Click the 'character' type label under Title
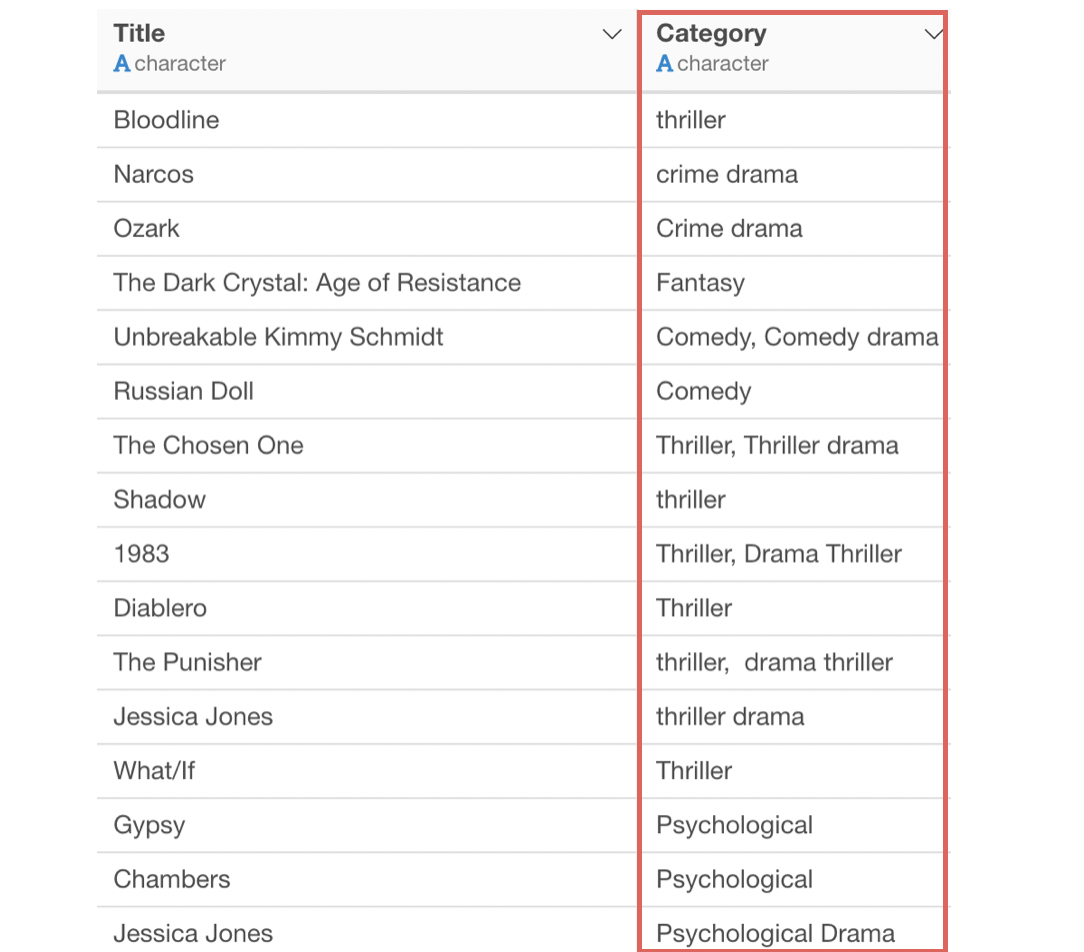The height and width of the screenshot is (952, 1084). coord(180,64)
